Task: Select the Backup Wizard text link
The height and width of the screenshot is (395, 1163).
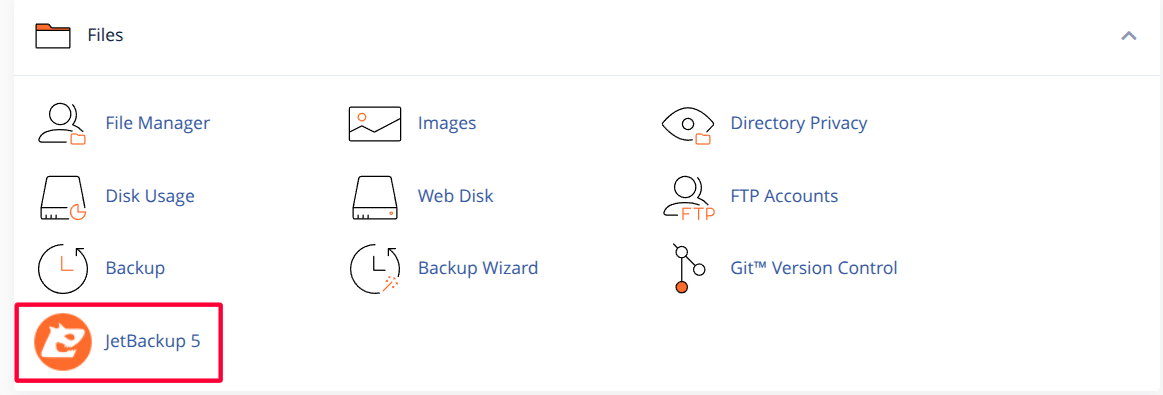Action: click(x=478, y=268)
